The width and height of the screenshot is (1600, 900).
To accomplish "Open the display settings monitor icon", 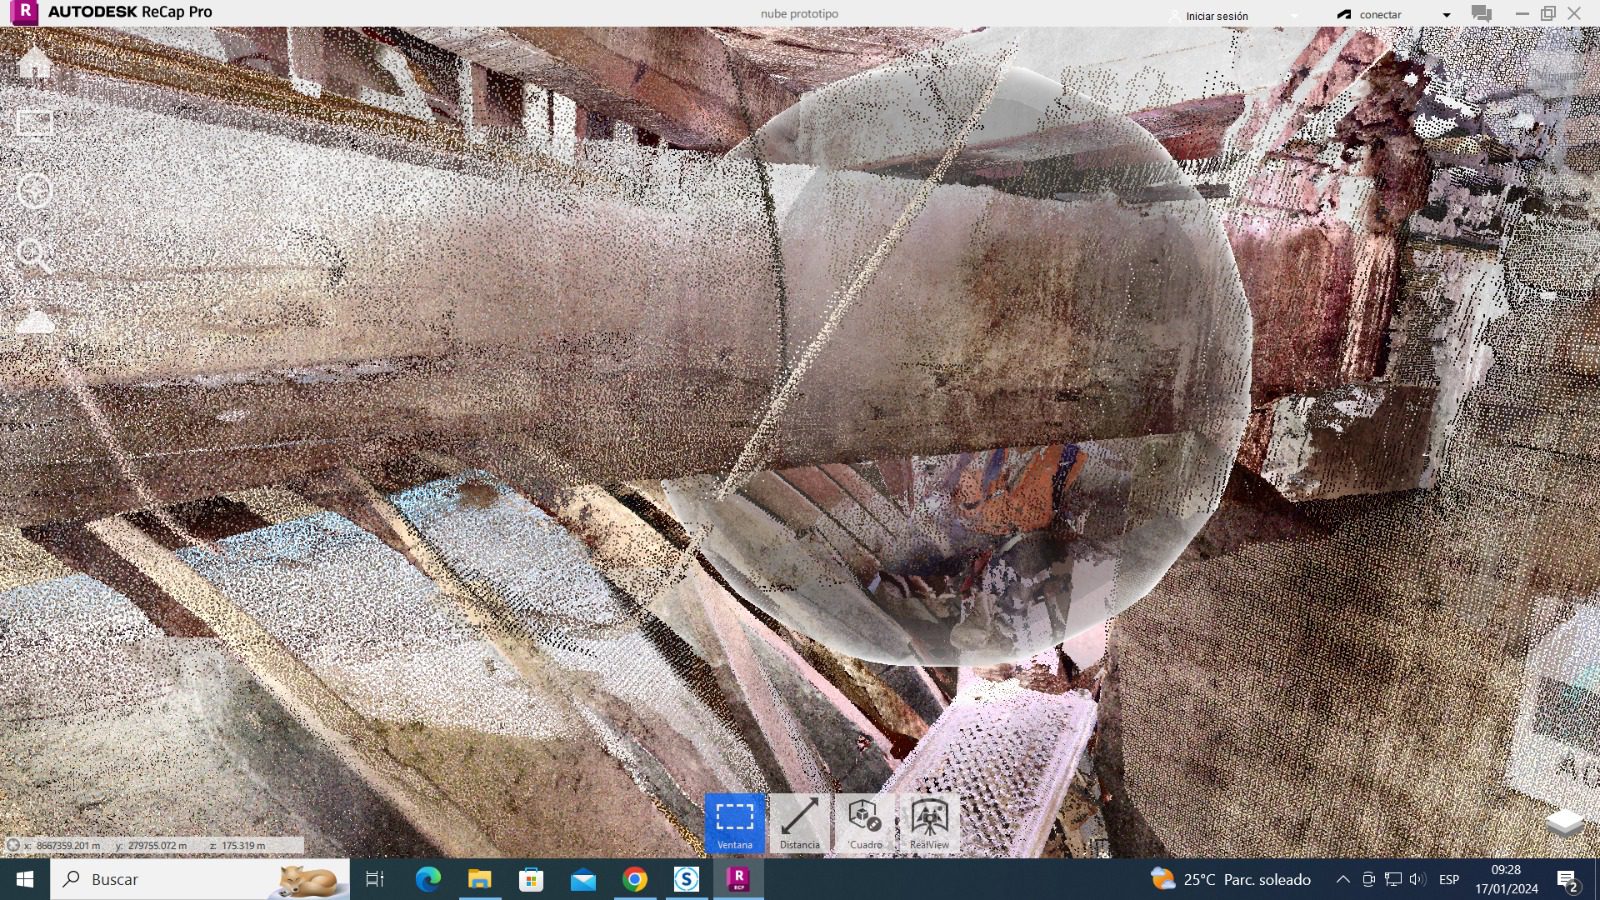I will (x=35, y=123).
